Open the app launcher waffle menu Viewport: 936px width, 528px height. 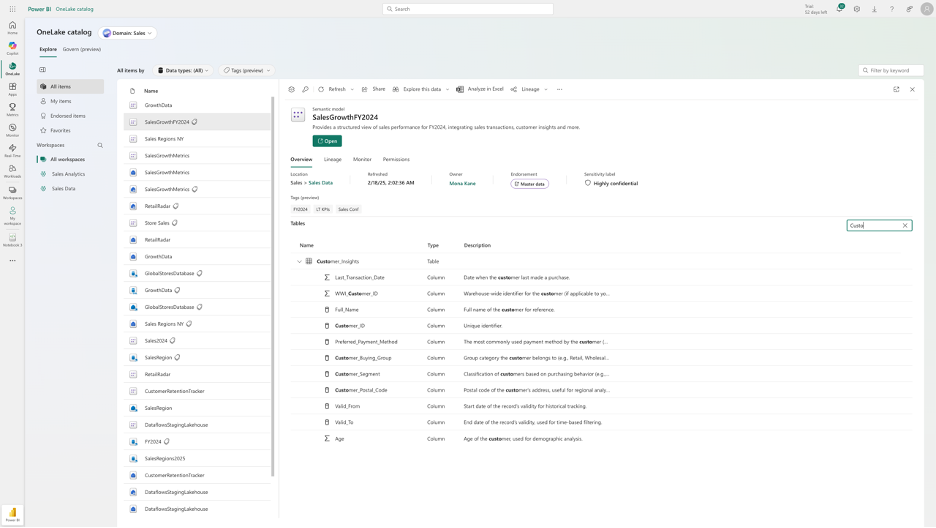(13, 9)
